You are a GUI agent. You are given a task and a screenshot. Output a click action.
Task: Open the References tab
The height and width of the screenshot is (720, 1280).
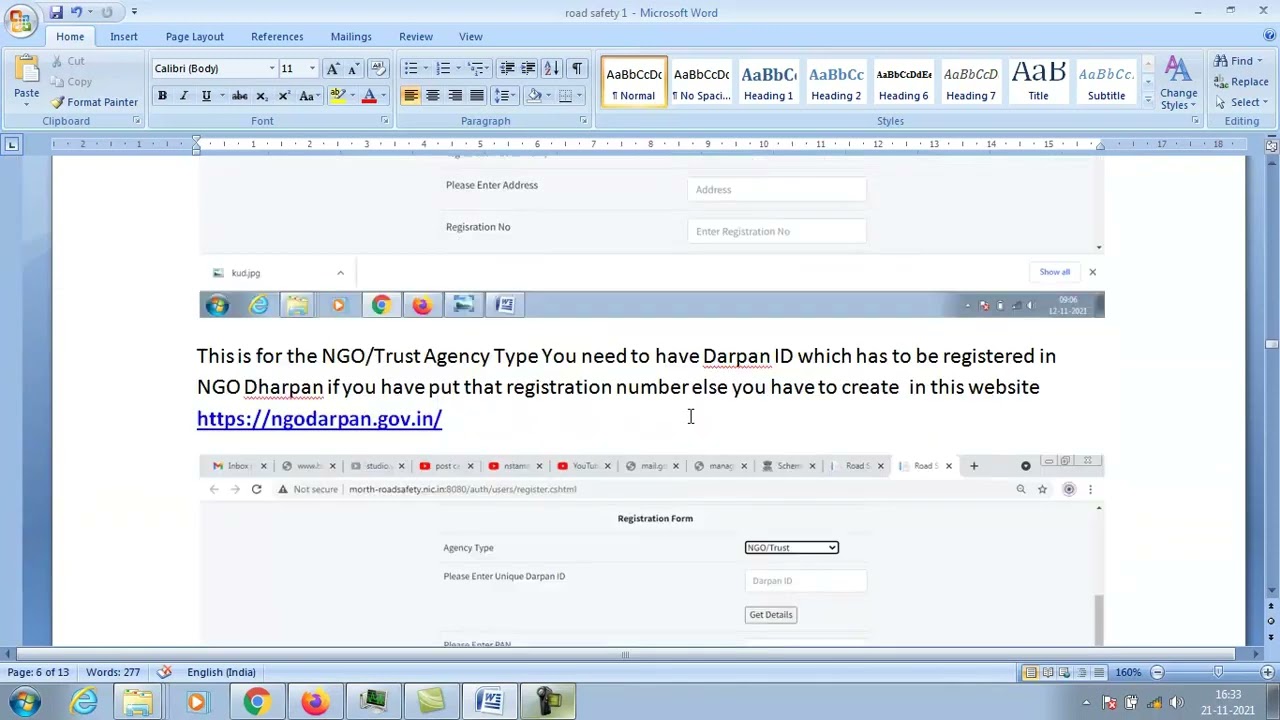pyautogui.click(x=277, y=37)
